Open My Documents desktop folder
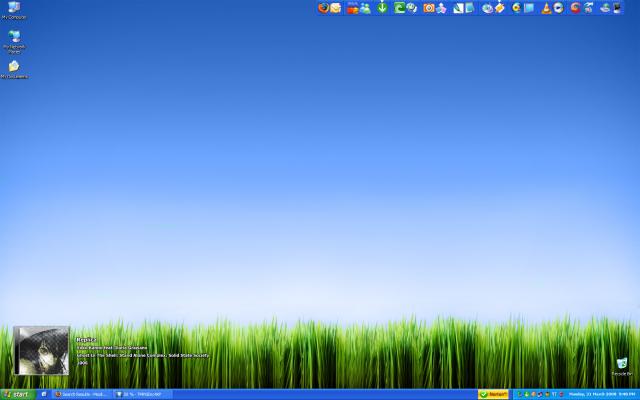Viewport: 640px width, 400px height. [x=14, y=69]
